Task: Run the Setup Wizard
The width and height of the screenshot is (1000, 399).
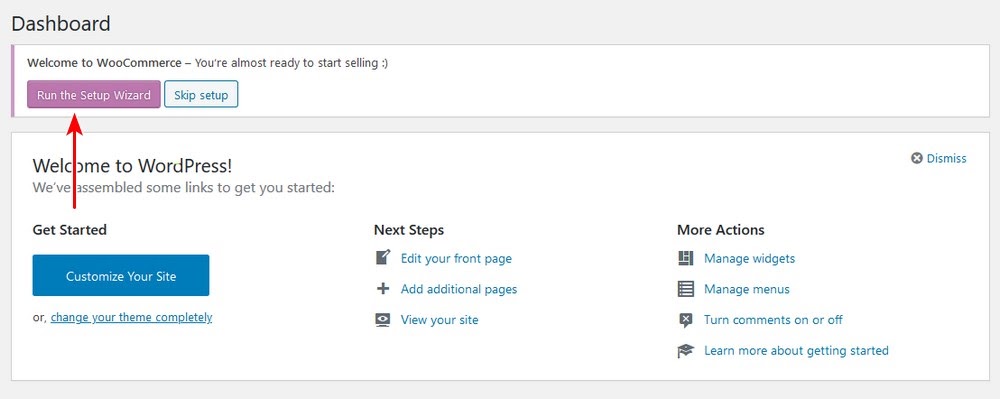Action: tap(94, 94)
